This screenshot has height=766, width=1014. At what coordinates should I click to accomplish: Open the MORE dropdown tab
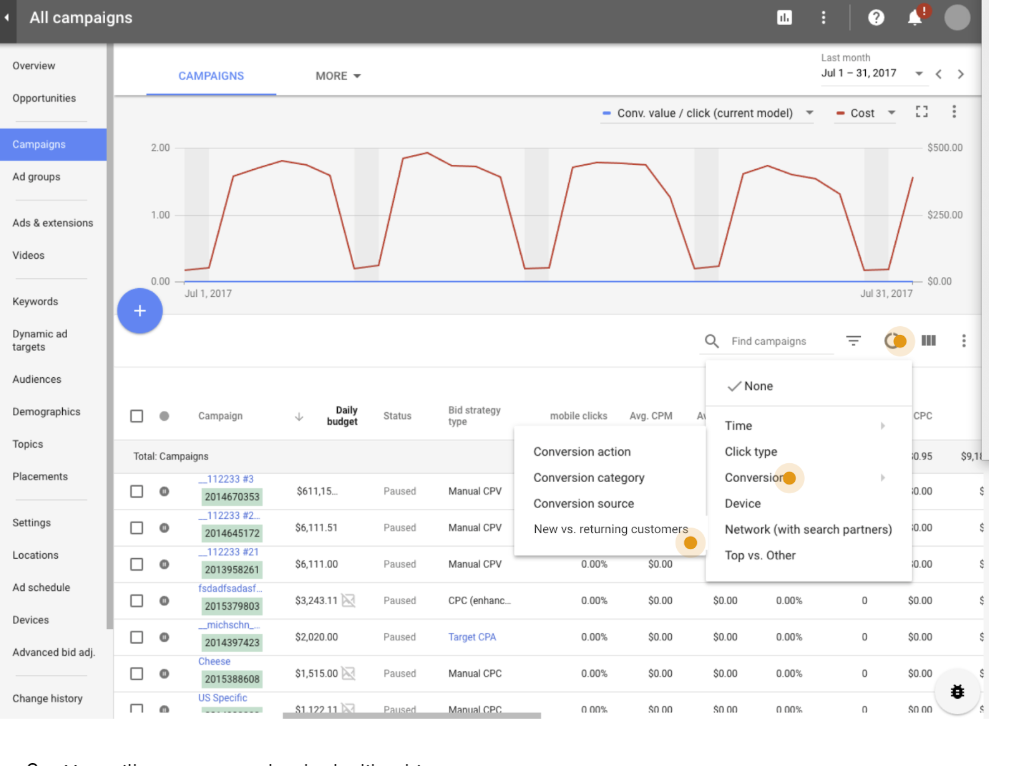point(338,76)
